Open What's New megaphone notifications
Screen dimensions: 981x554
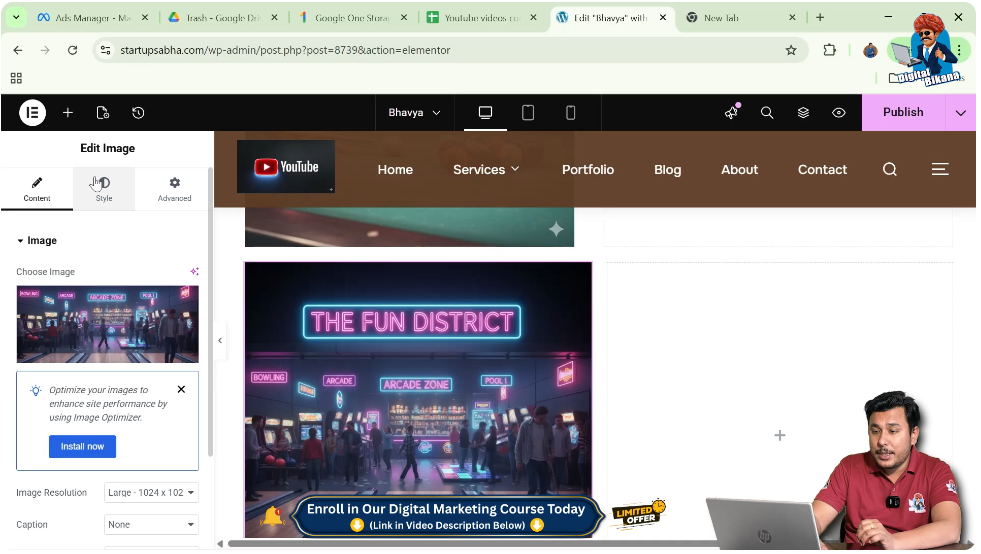[731, 113]
